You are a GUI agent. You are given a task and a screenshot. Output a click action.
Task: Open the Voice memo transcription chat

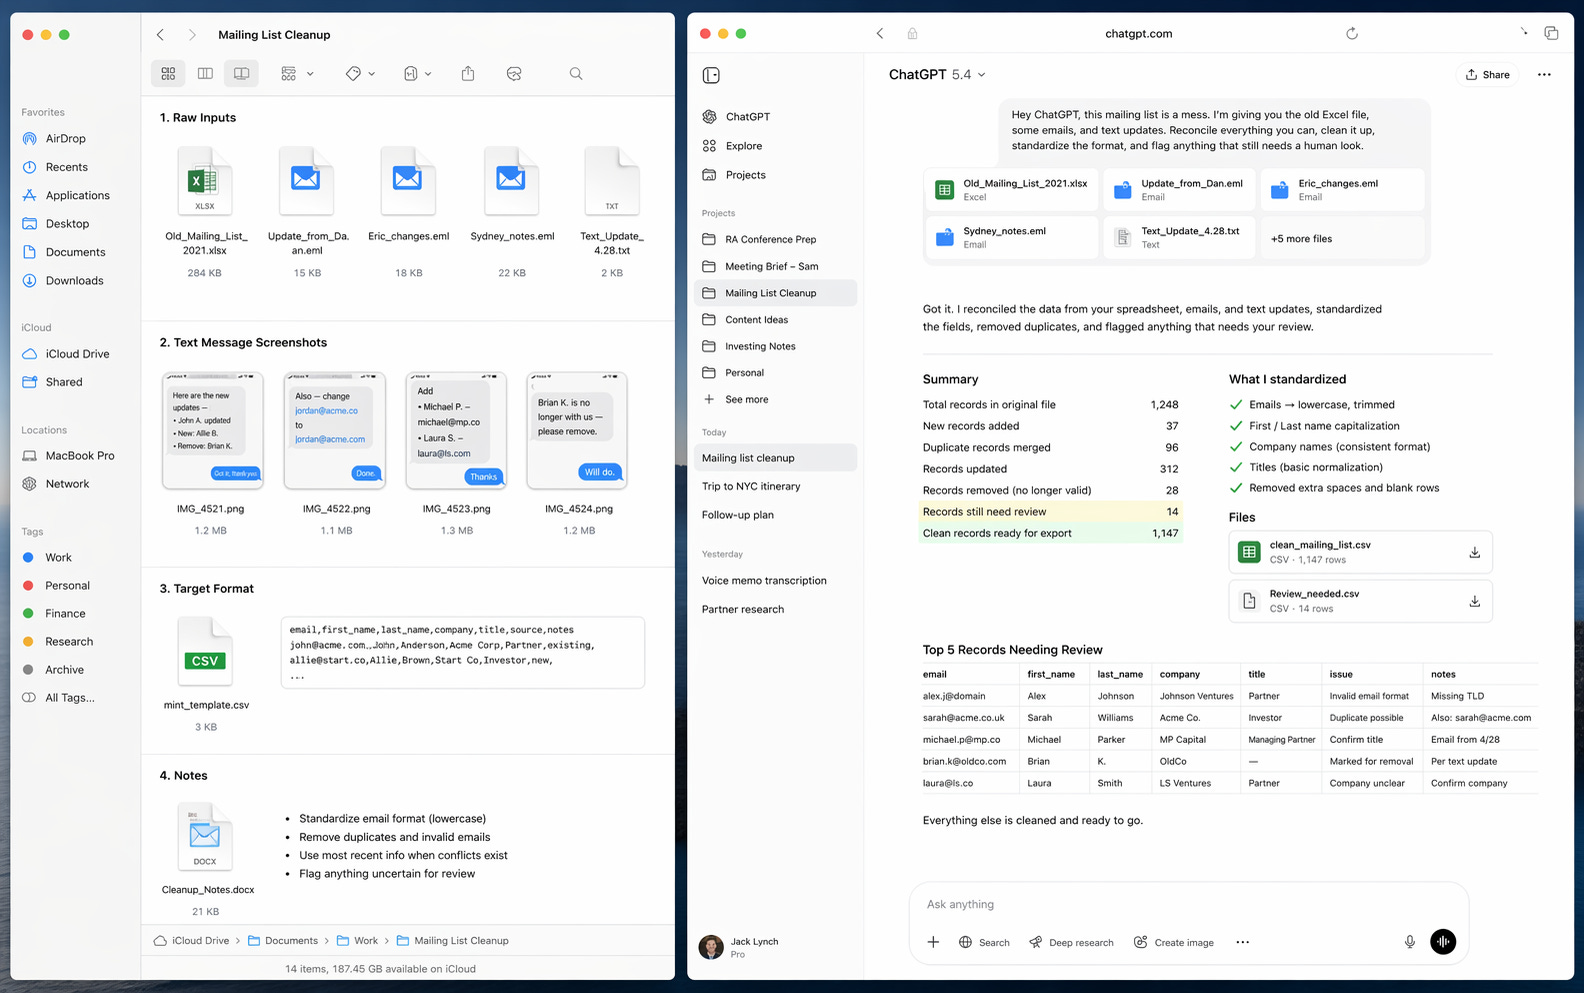coord(764,581)
